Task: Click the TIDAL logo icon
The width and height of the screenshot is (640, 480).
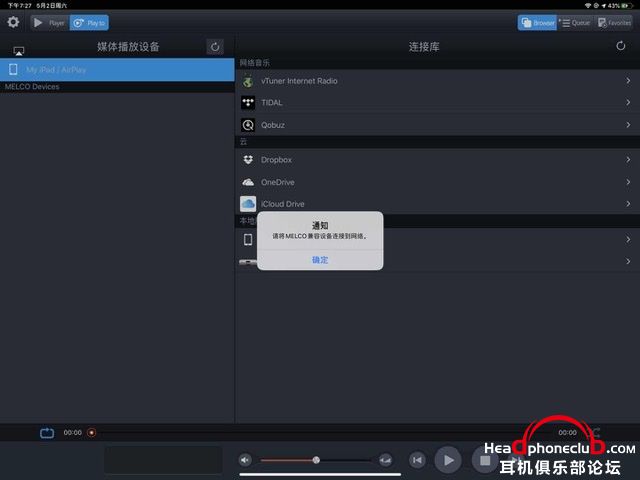Action: pyautogui.click(x=248, y=102)
